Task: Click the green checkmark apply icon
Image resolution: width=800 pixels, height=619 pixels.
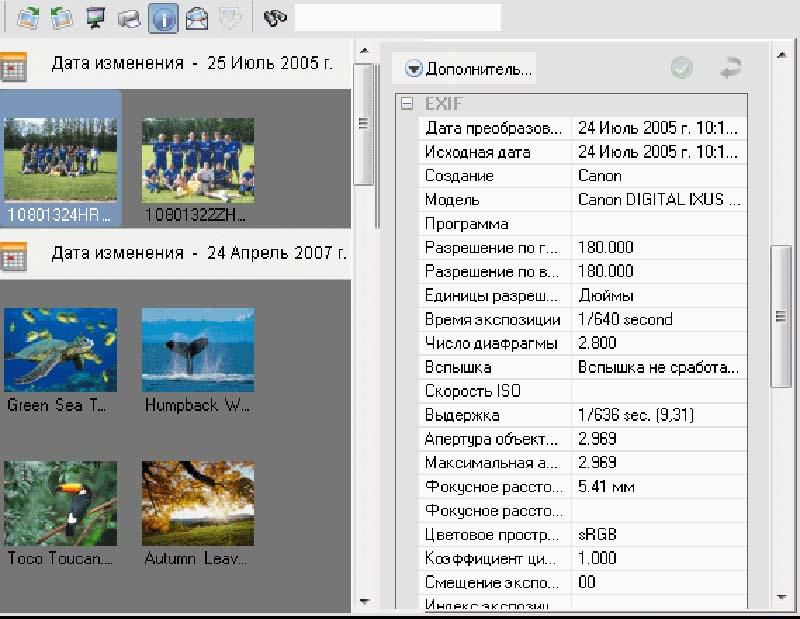Action: 682,68
